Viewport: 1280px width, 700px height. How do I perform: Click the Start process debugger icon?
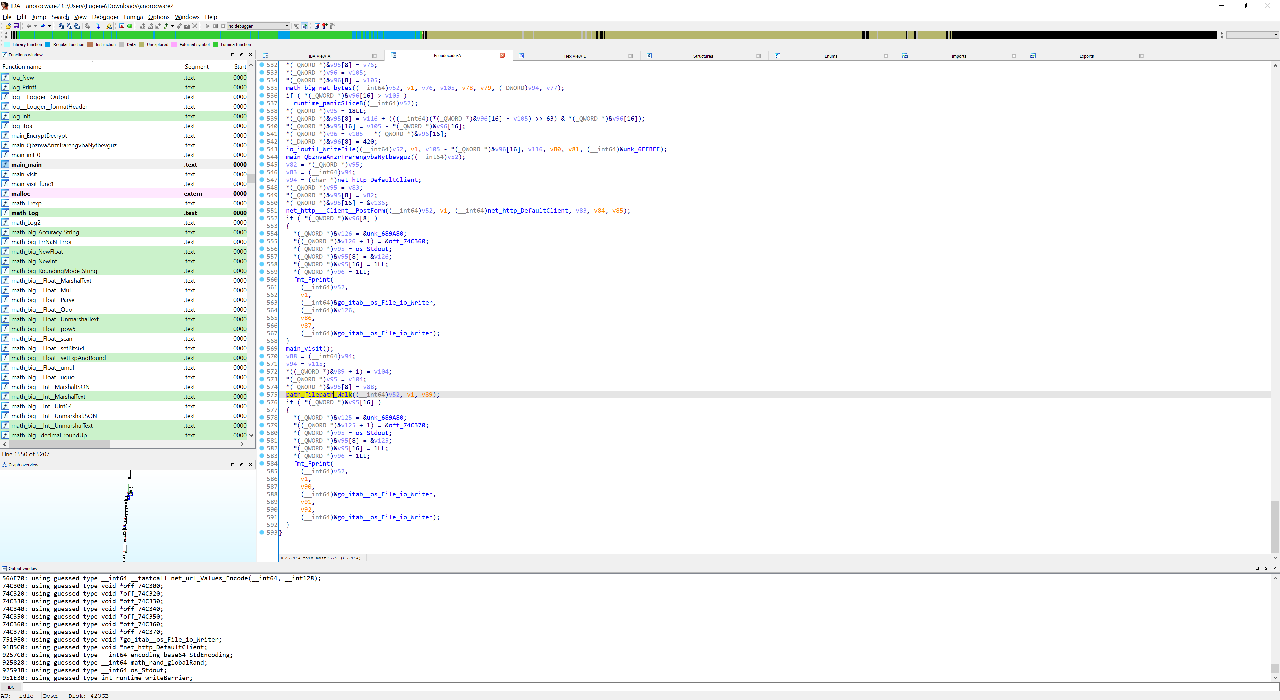coord(207,26)
